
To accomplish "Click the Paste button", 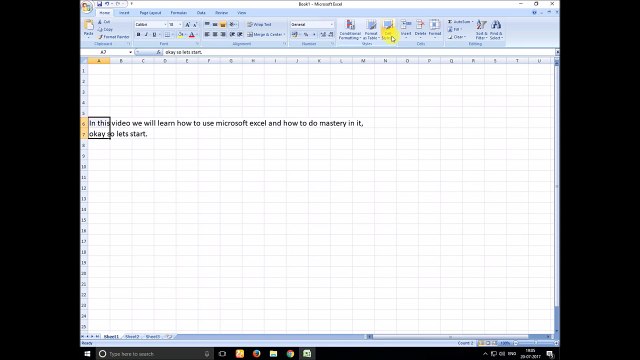I will 89,29.
